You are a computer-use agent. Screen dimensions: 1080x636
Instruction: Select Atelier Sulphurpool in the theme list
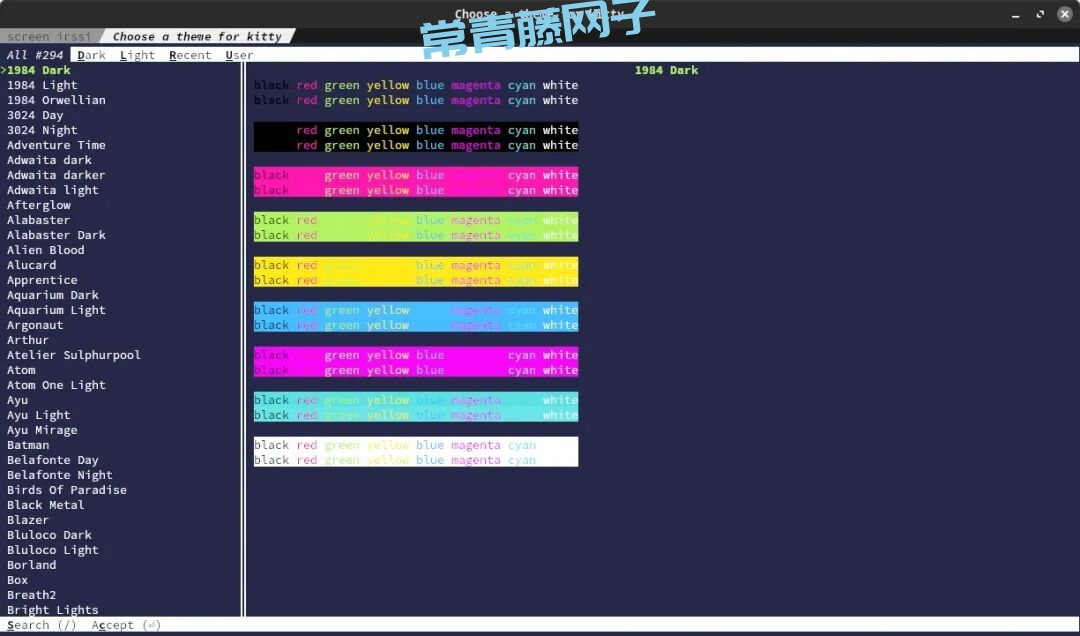click(x=74, y=355)
